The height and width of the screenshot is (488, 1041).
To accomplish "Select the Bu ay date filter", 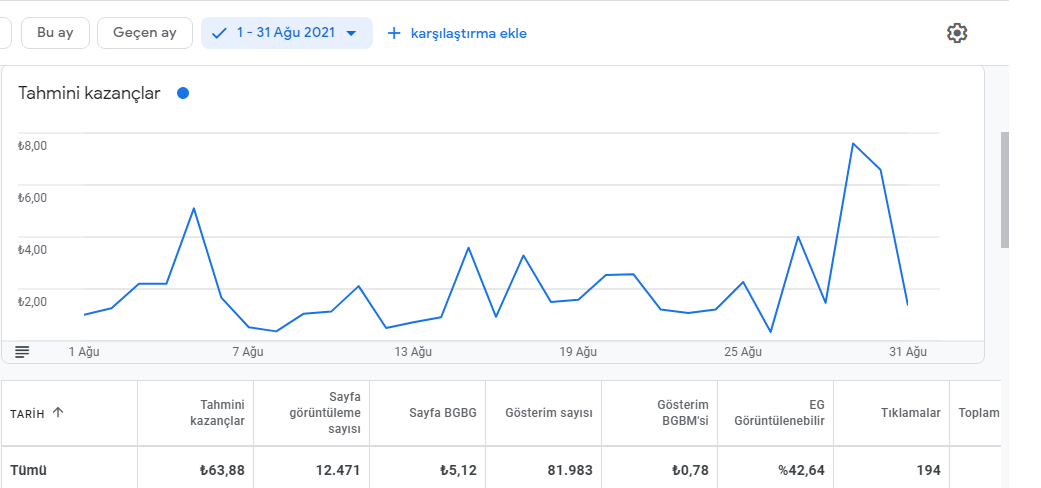I will click(55, 33).
